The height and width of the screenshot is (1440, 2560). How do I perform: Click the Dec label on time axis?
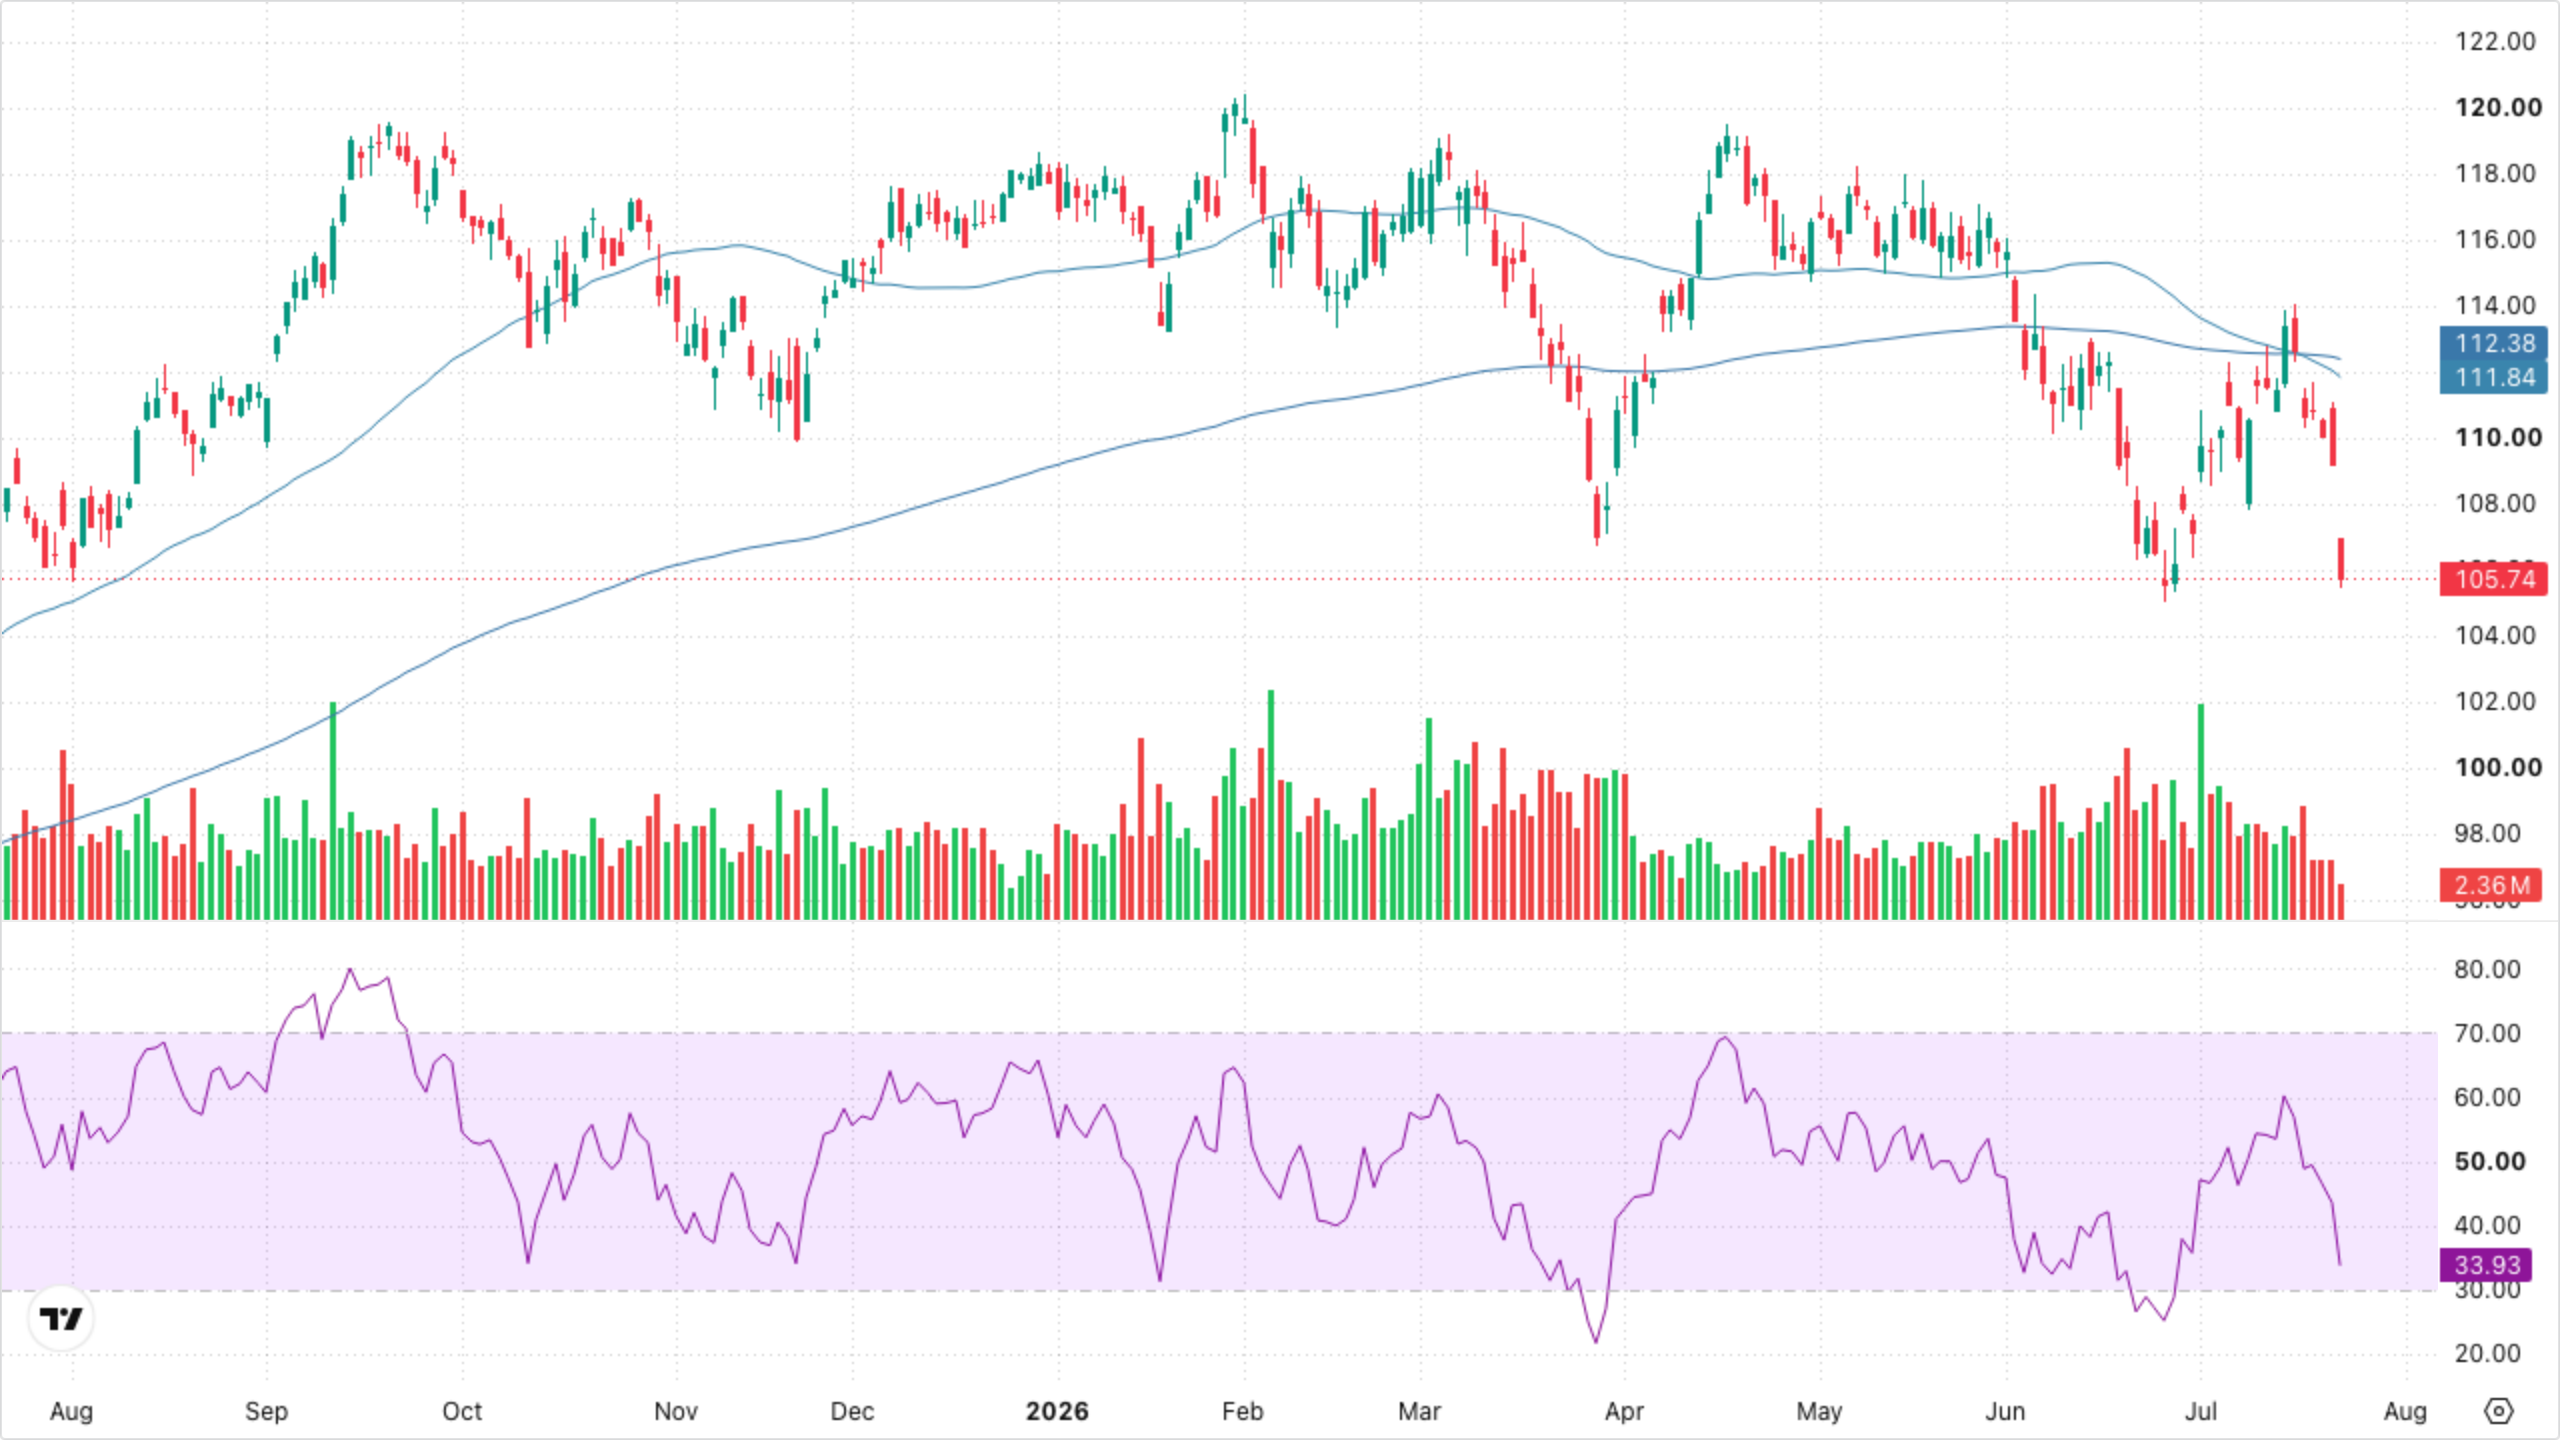coord(852,1411)
